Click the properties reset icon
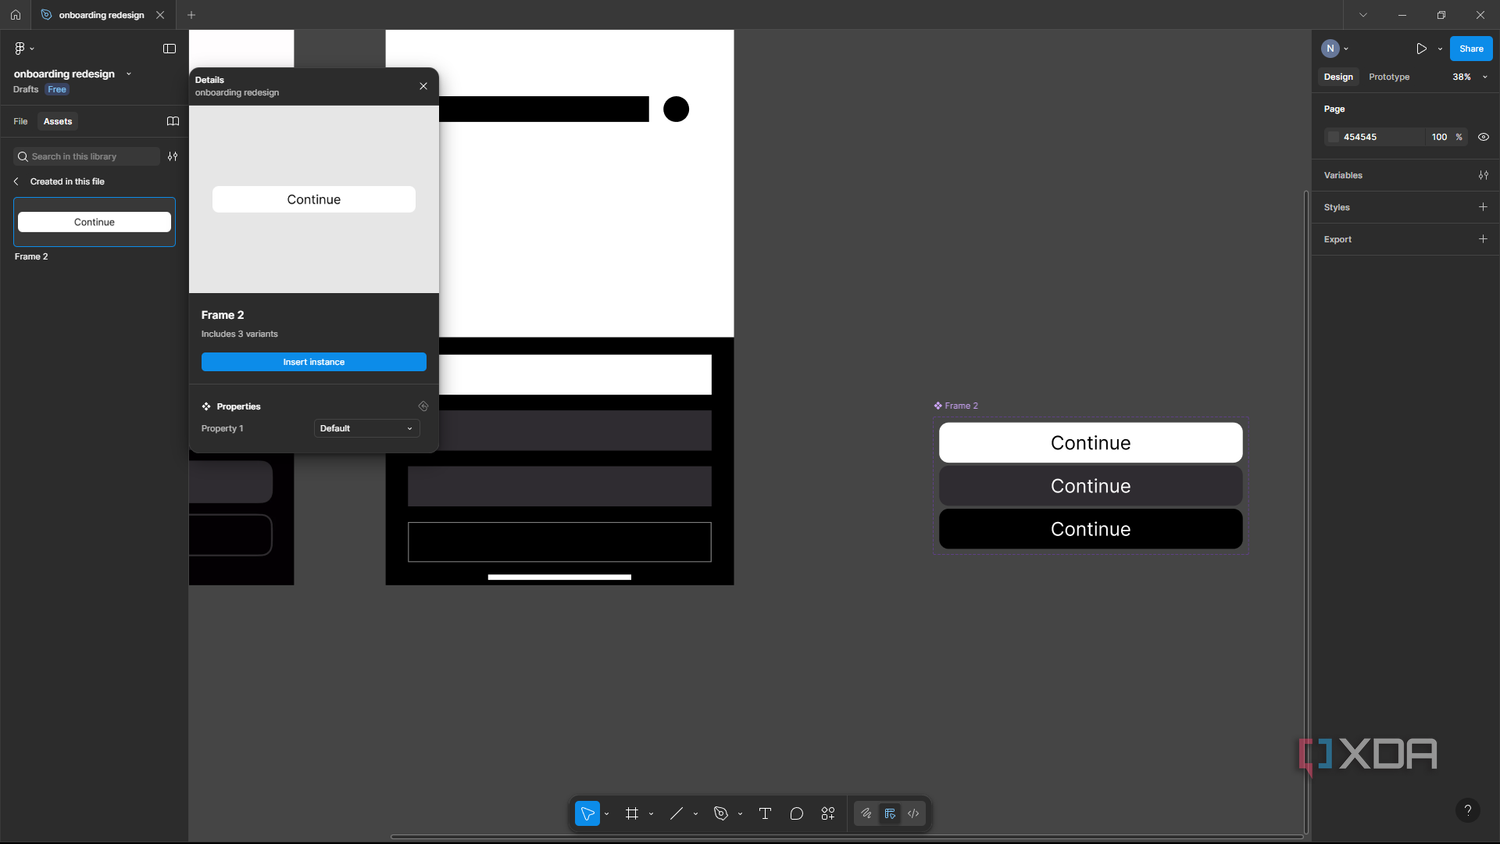 tap(423, 406)
